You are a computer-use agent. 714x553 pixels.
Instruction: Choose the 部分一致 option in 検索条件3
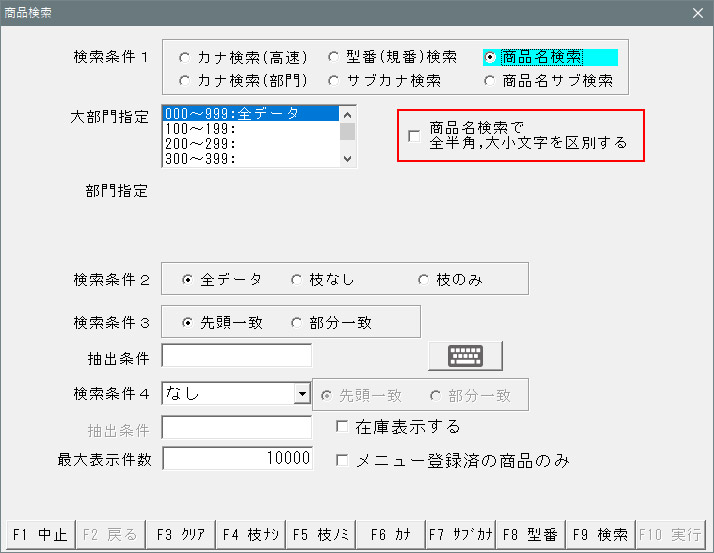click(x=296, y=323)
